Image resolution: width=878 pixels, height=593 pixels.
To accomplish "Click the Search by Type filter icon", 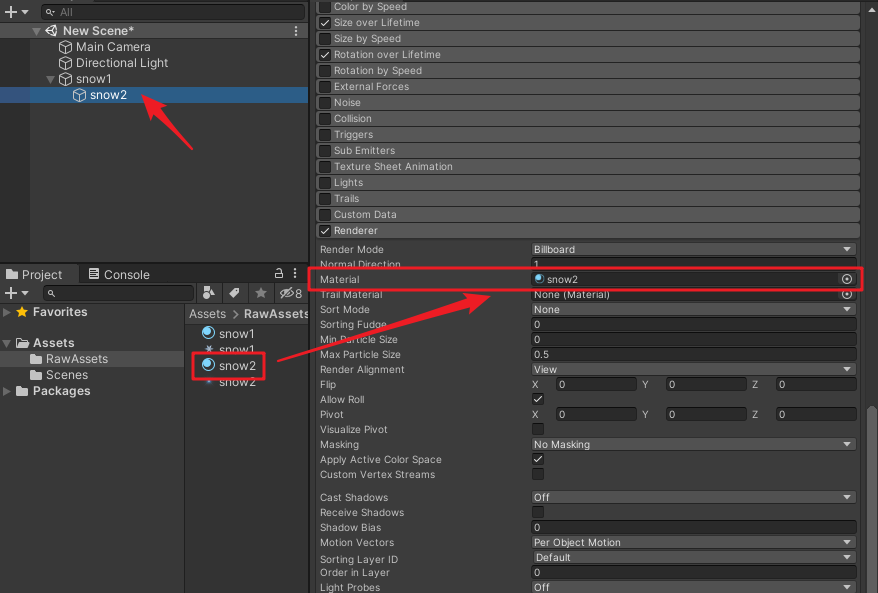I will click(208, 293).
